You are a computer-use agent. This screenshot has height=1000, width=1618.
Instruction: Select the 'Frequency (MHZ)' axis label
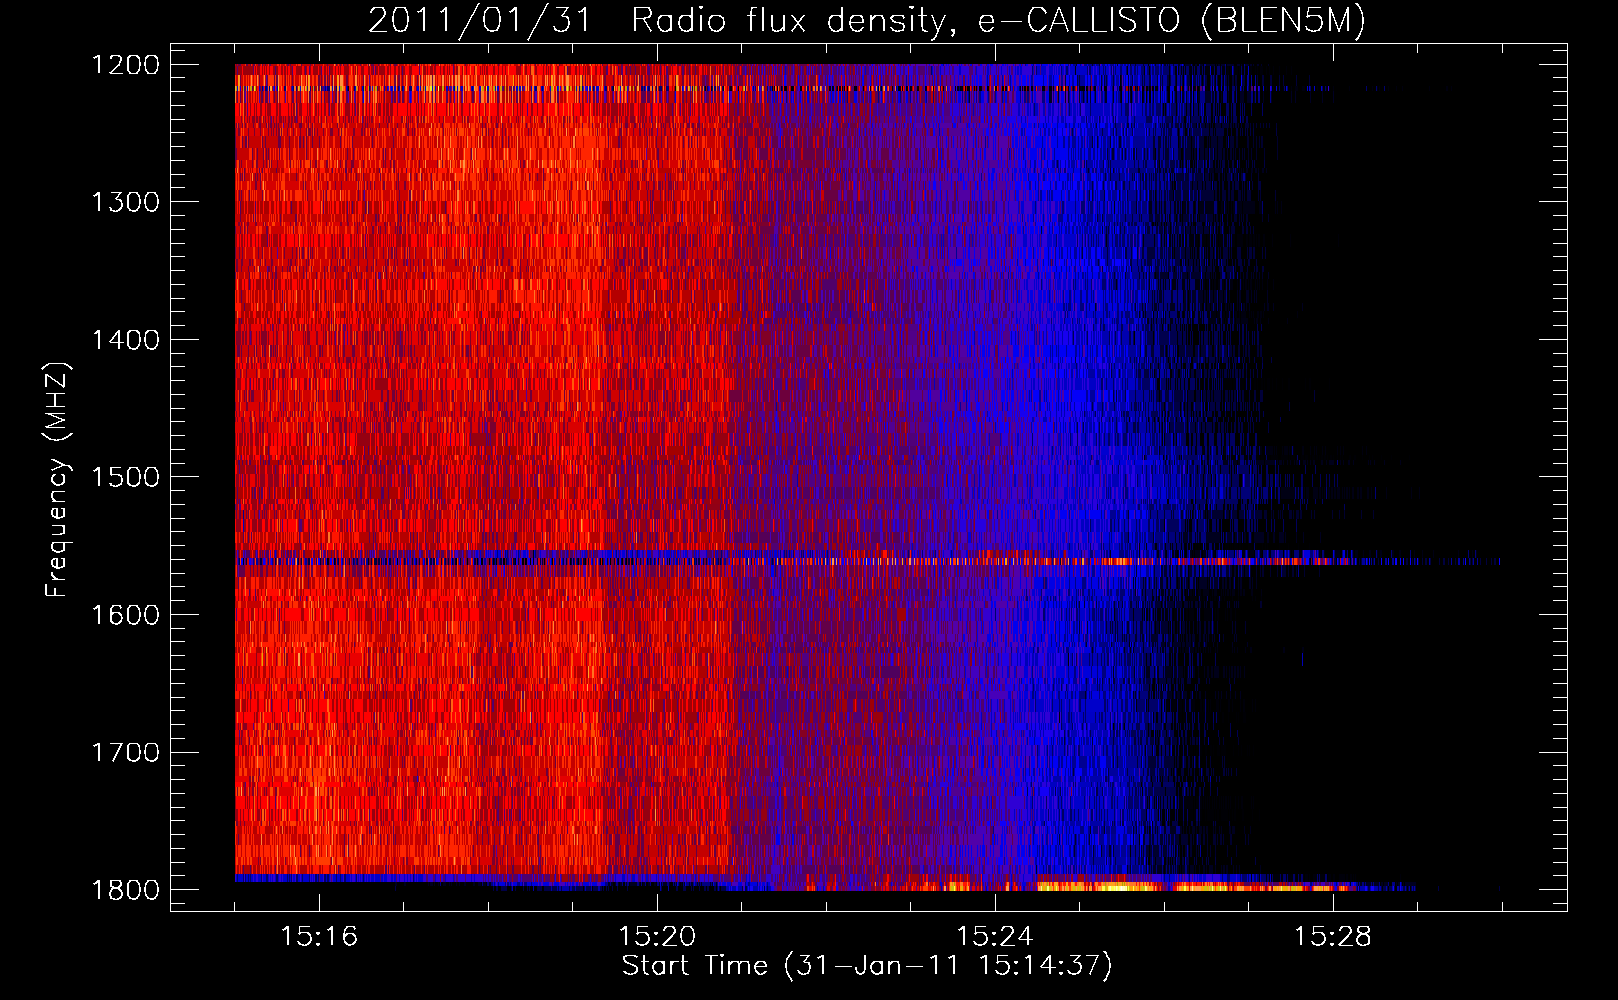(x=57, y=480)
